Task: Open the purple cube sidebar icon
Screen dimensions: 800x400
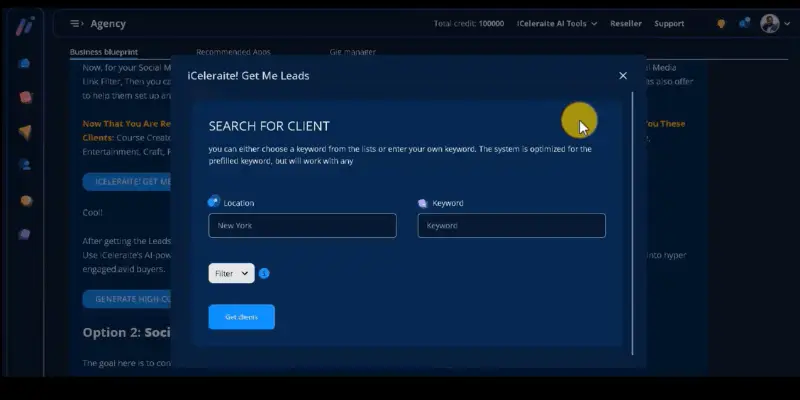Action: coord(24,235)
